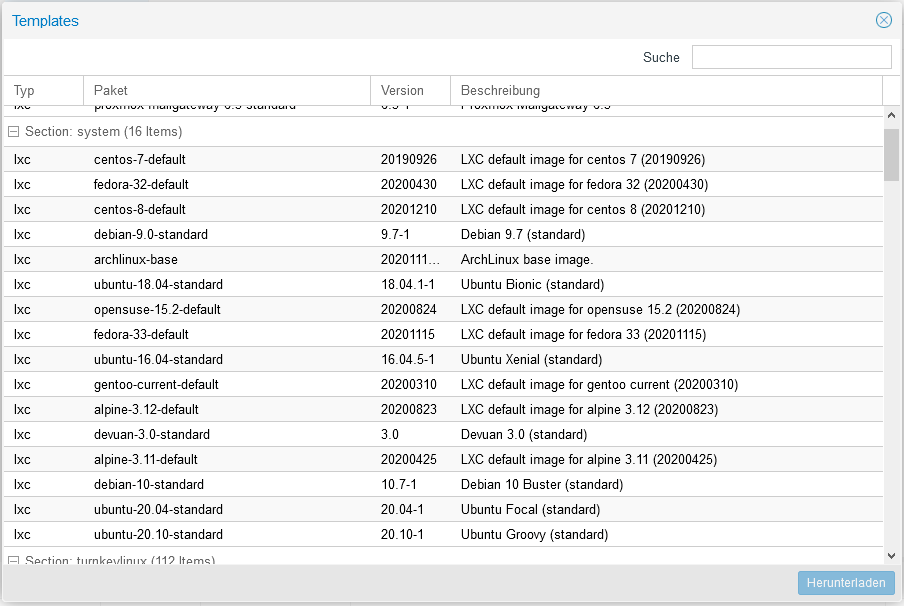Select the ubuntu-20.04-standard template row
This screenshot has width=904, height=606.
(443, 509)
